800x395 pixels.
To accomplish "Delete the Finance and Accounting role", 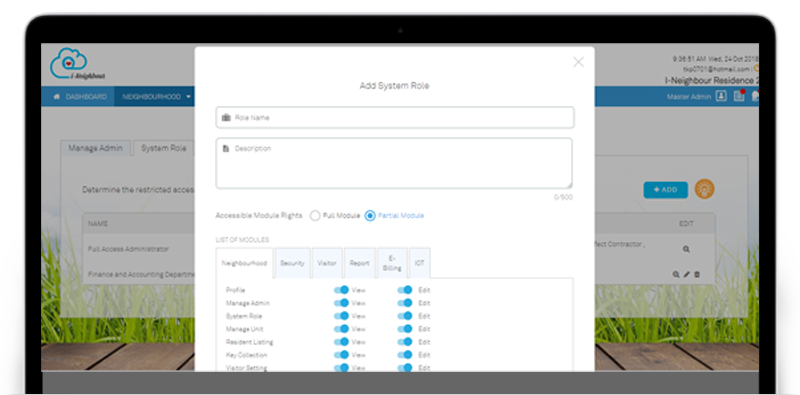I will 697,275.
